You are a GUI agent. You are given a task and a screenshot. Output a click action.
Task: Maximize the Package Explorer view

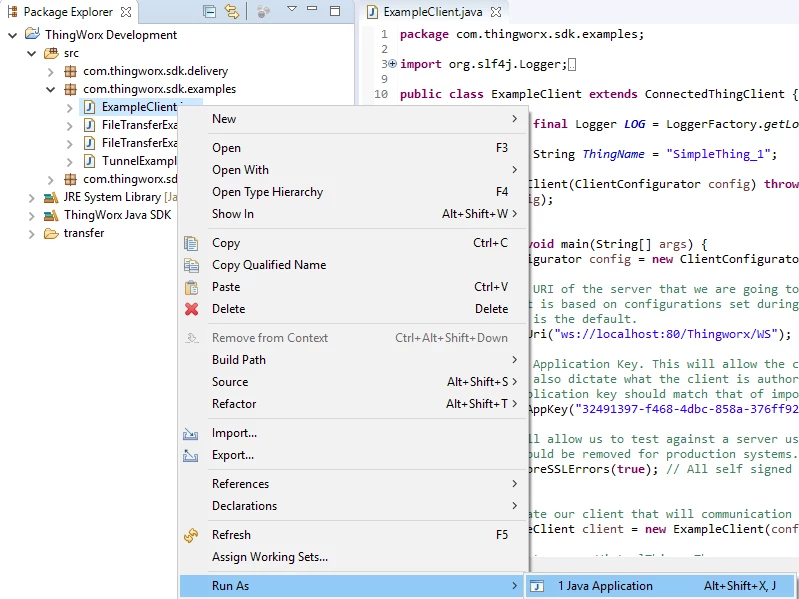[335, 11]
